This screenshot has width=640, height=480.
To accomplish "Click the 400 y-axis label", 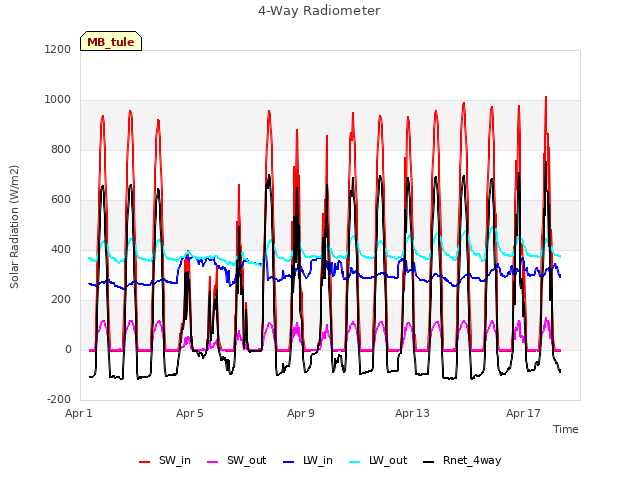I will point(61,249).
